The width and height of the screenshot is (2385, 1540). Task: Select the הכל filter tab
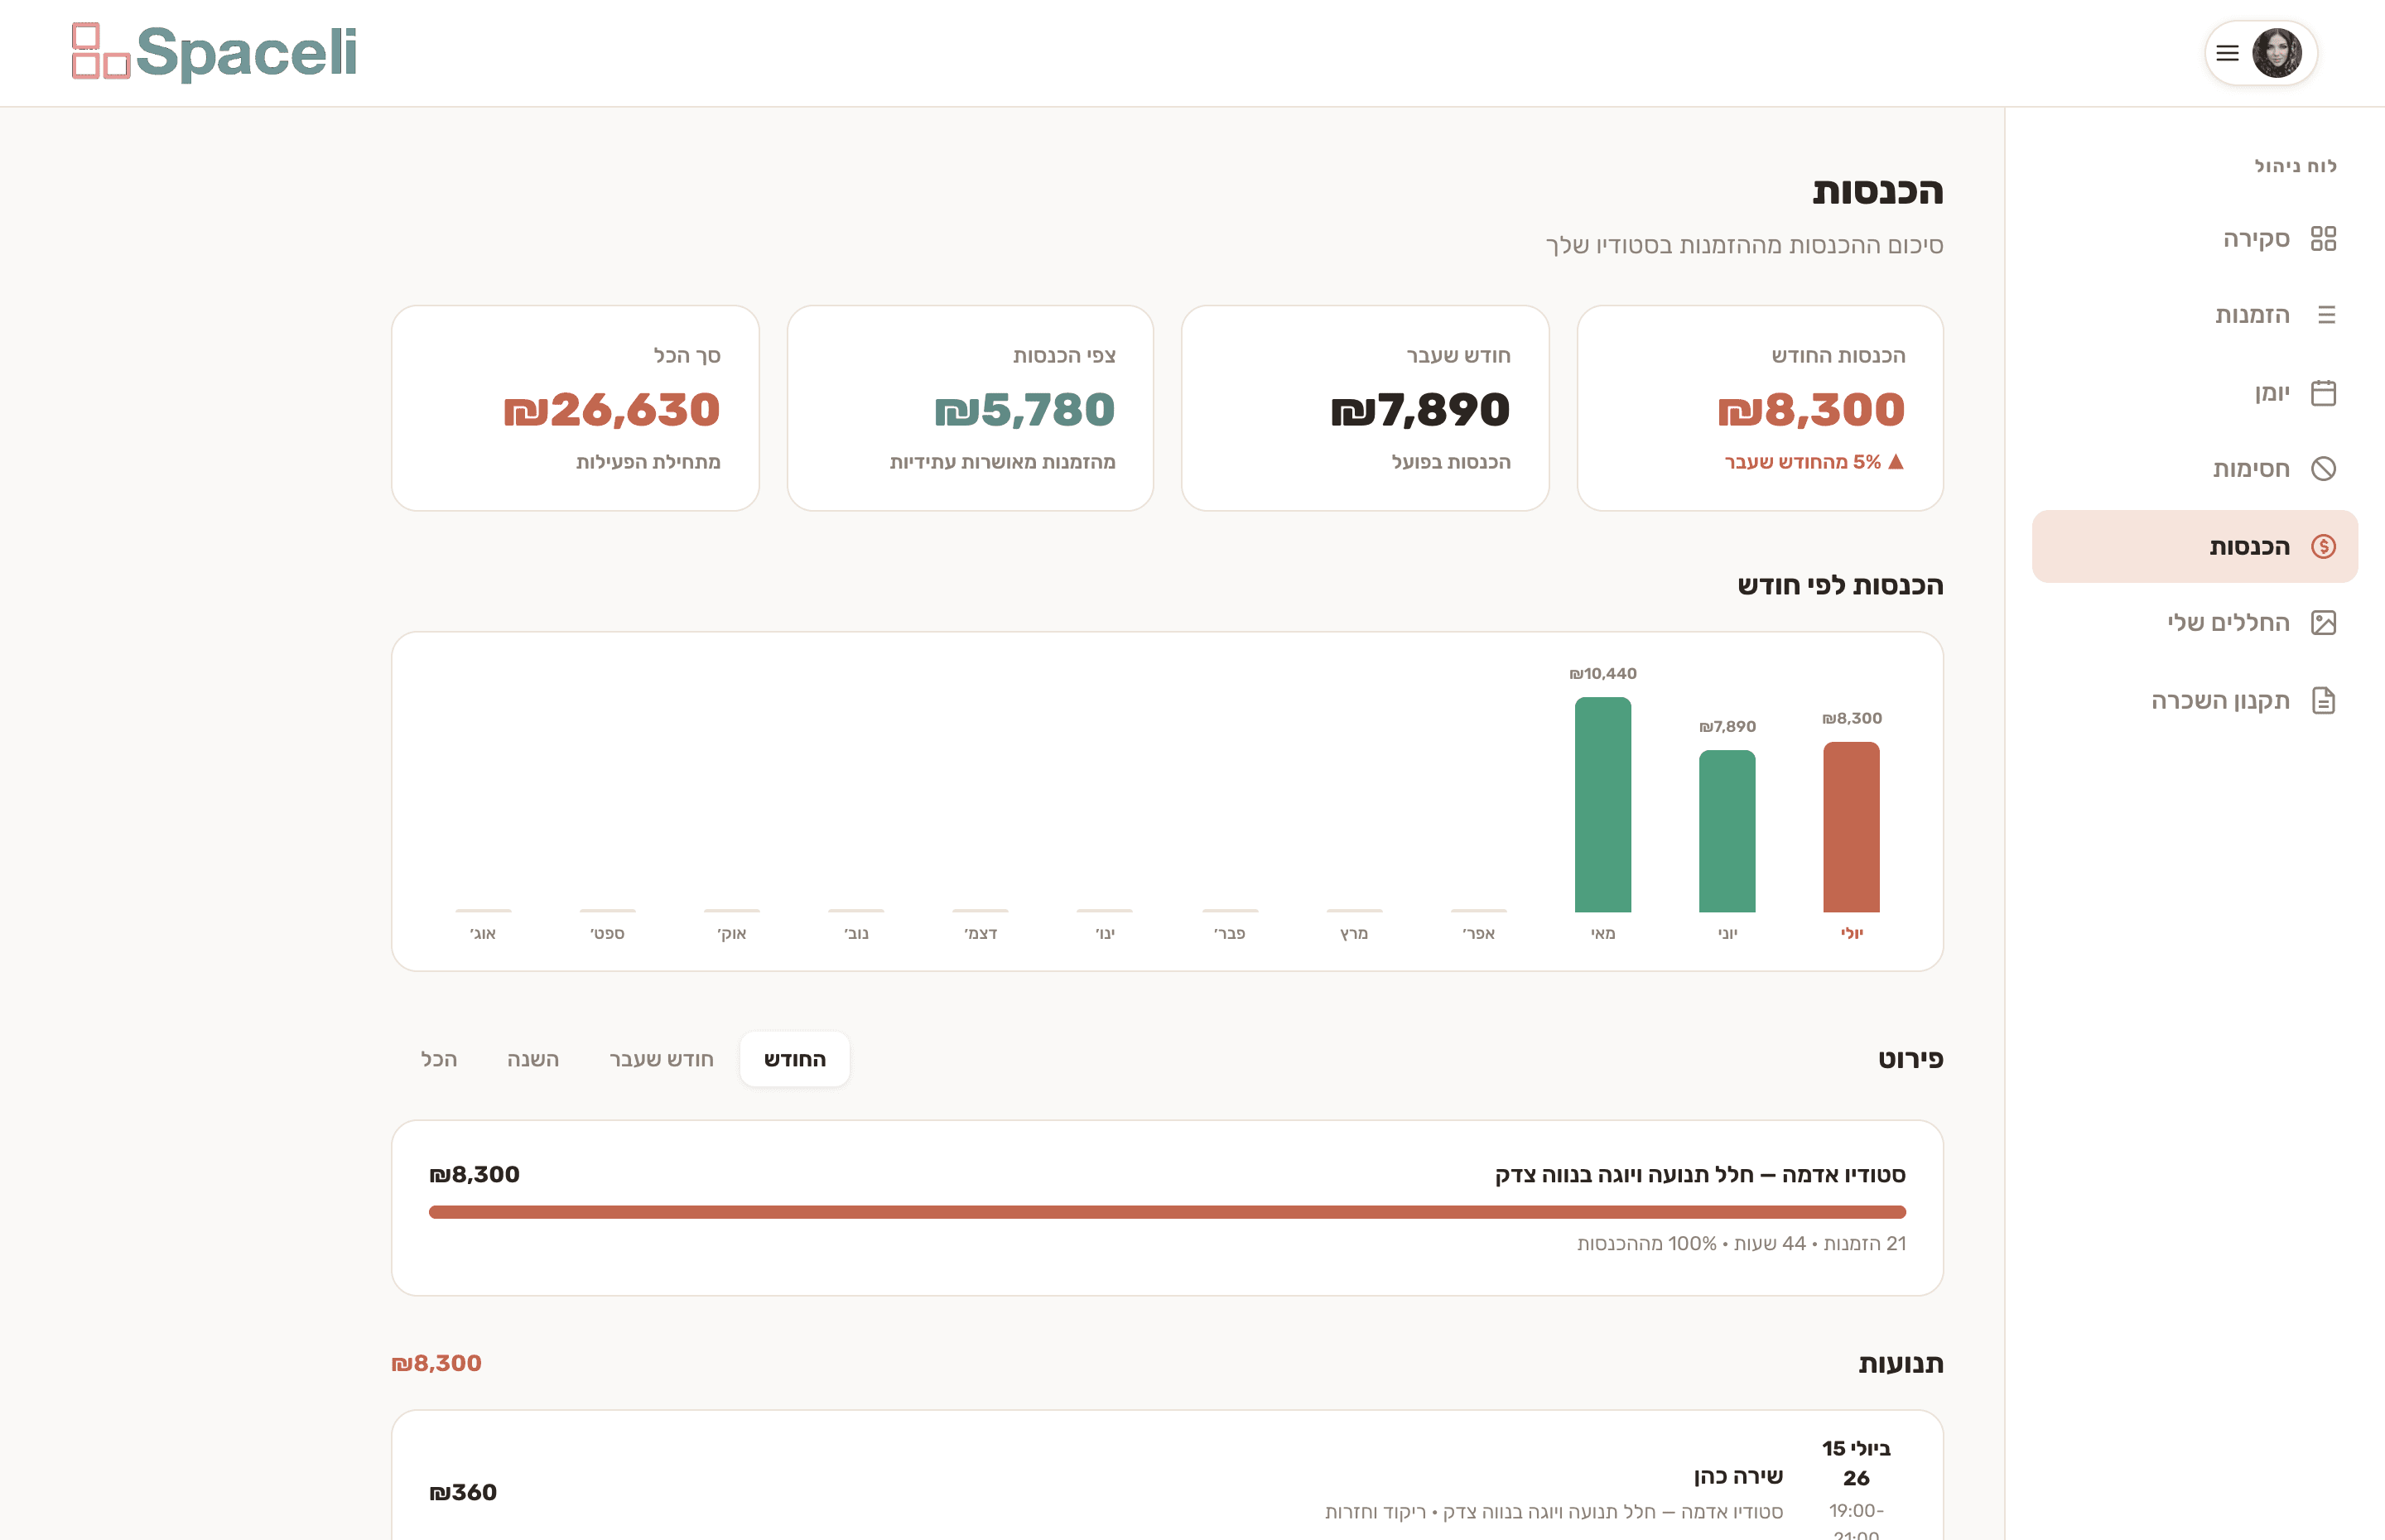coord(439,1059)
